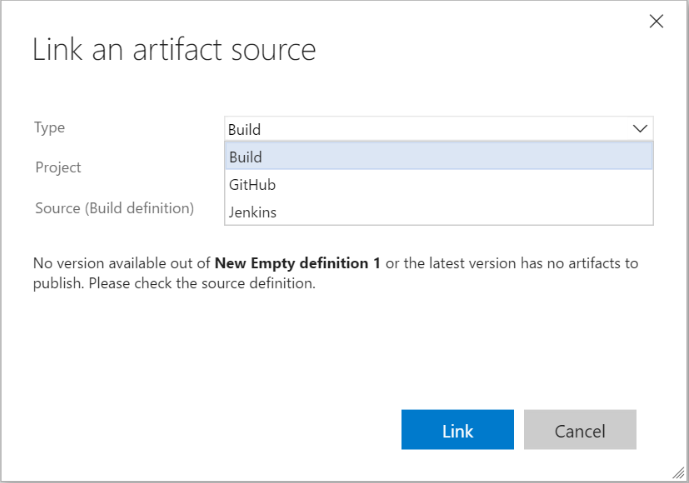Close the Link an artifact source dialog

tap(657, 22)
